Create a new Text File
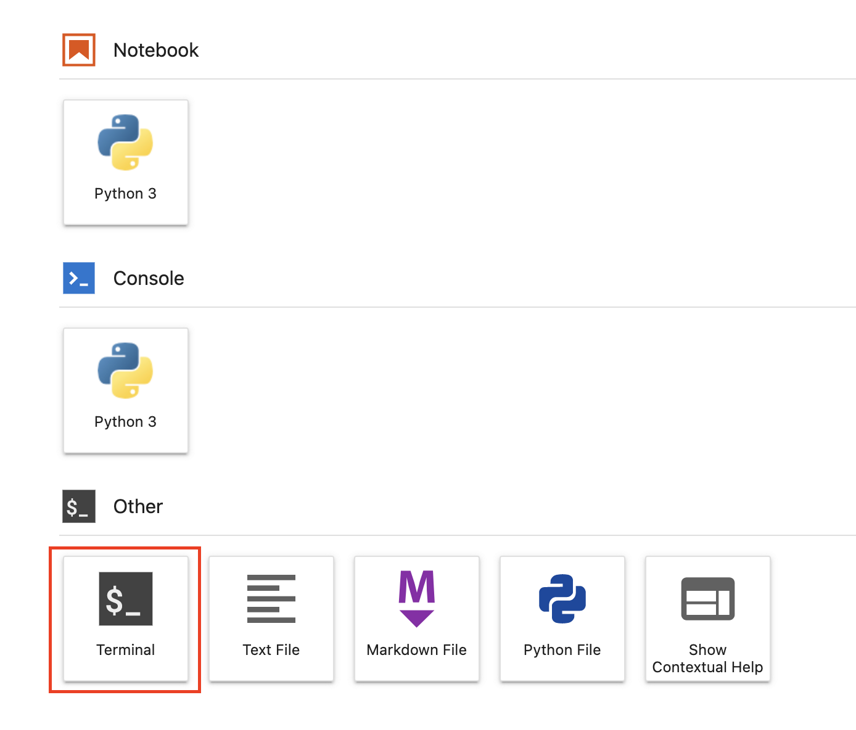The height and width of the screenshot is (730, 856). coord(271,619)
